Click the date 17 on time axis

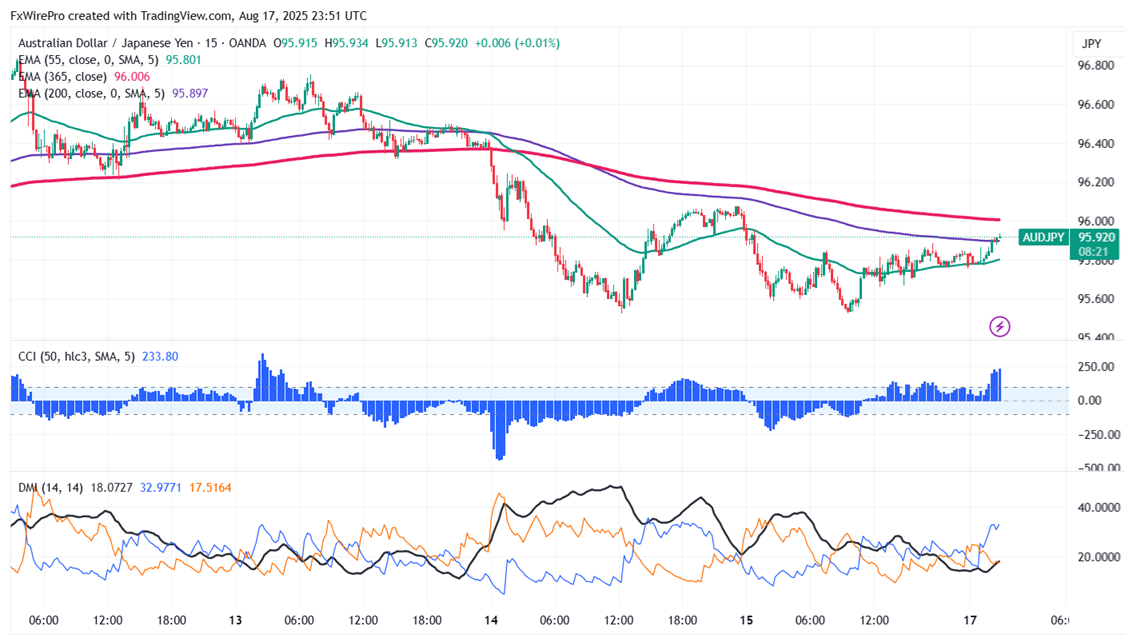point(970,621)
